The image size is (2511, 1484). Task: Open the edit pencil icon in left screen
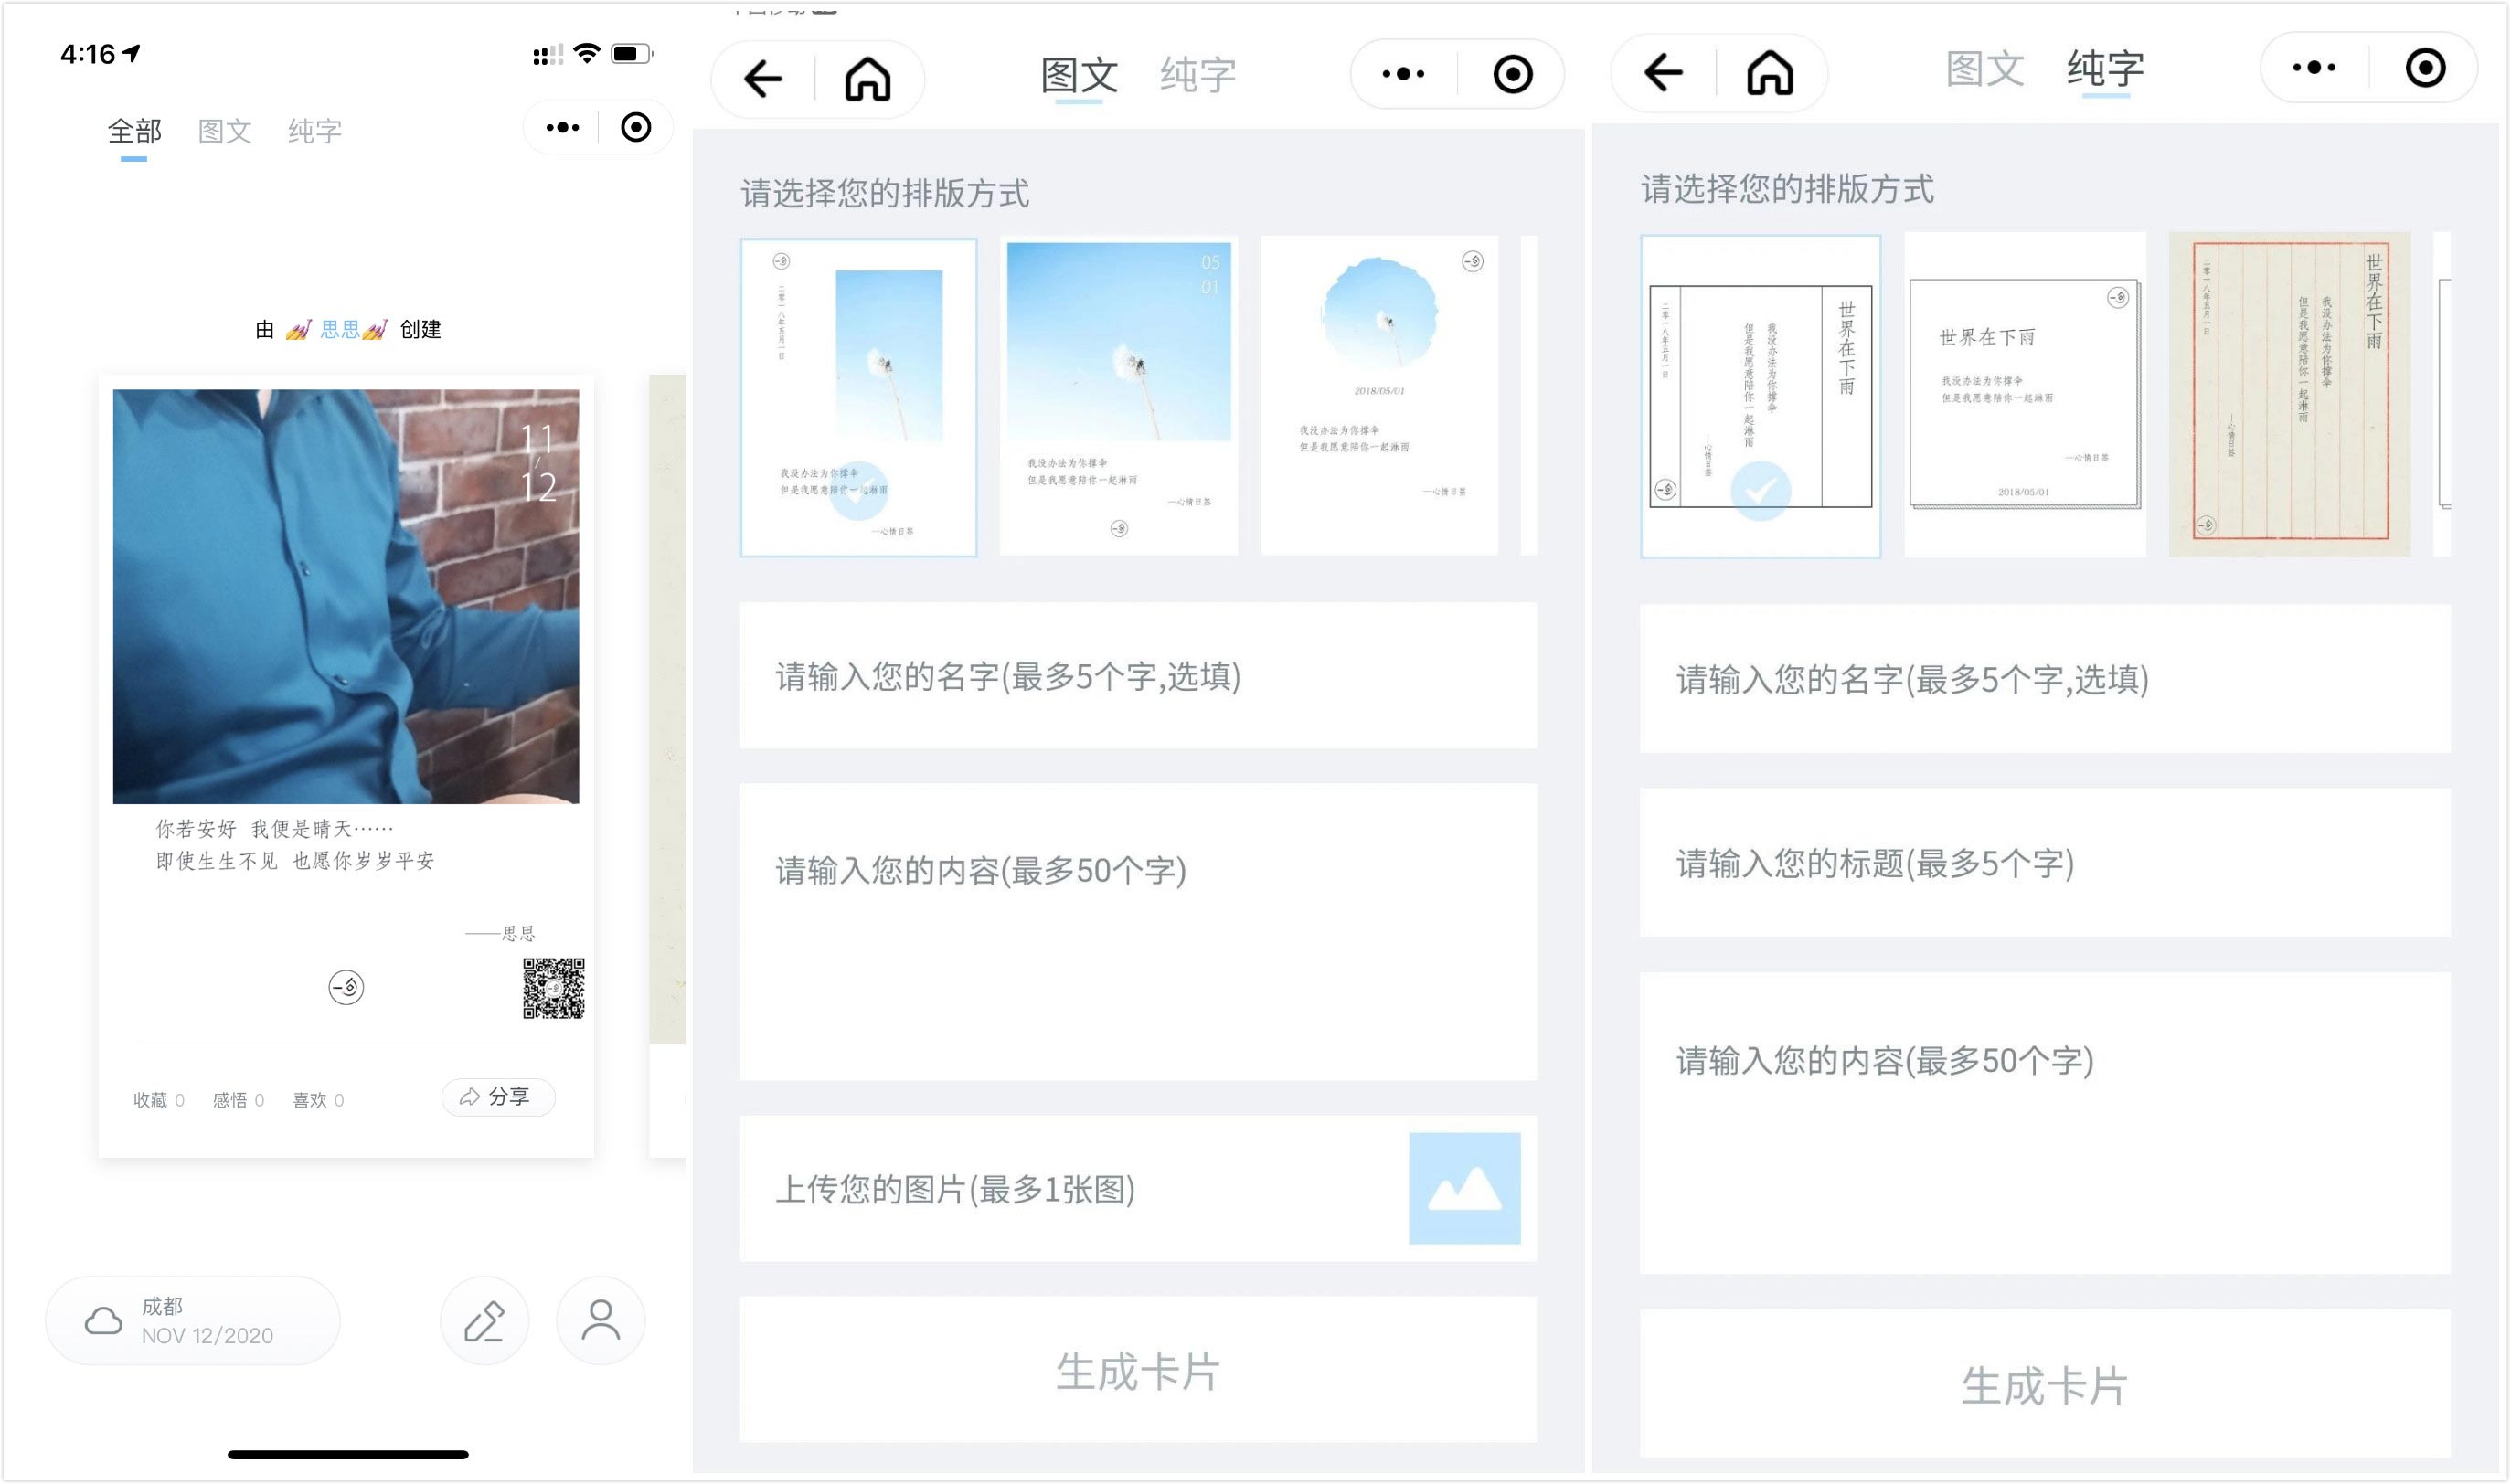484,1321
